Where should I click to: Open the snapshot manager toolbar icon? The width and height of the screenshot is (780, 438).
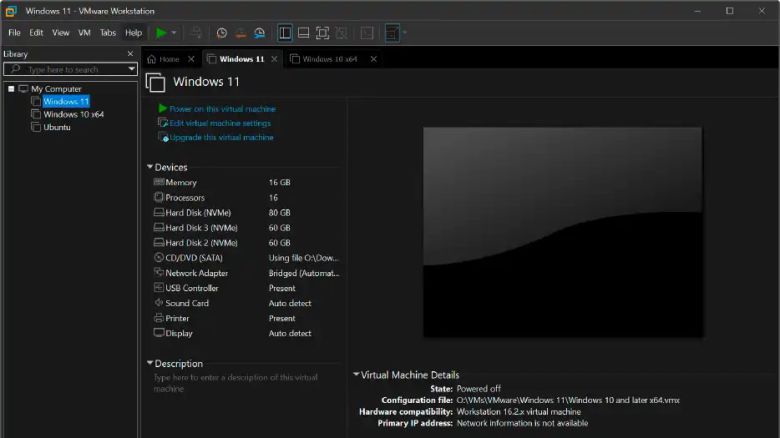point(259,33)
